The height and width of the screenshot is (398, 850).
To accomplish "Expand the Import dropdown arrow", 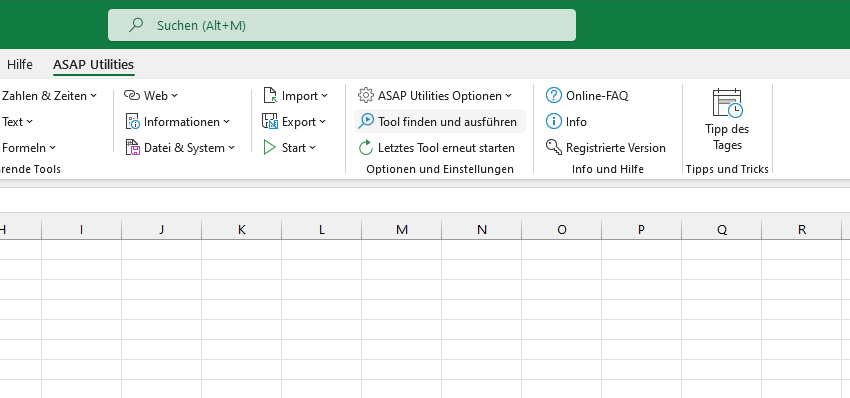I will [324, 96].
